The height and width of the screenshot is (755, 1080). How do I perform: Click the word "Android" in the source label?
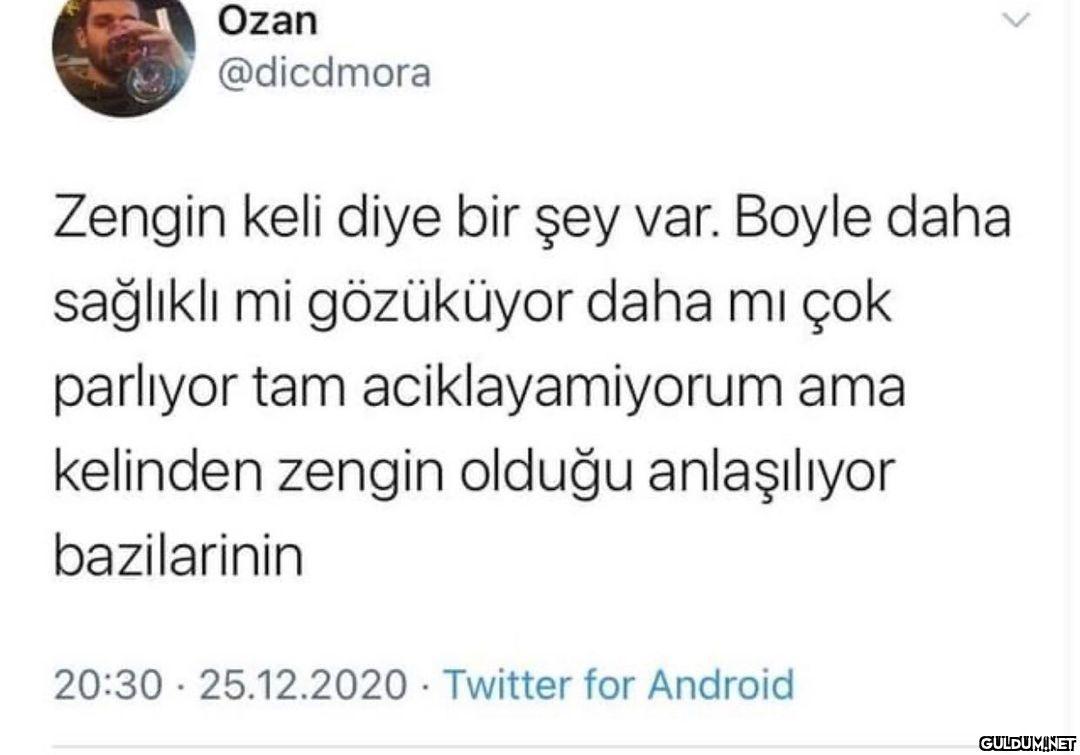coord(721,684)
